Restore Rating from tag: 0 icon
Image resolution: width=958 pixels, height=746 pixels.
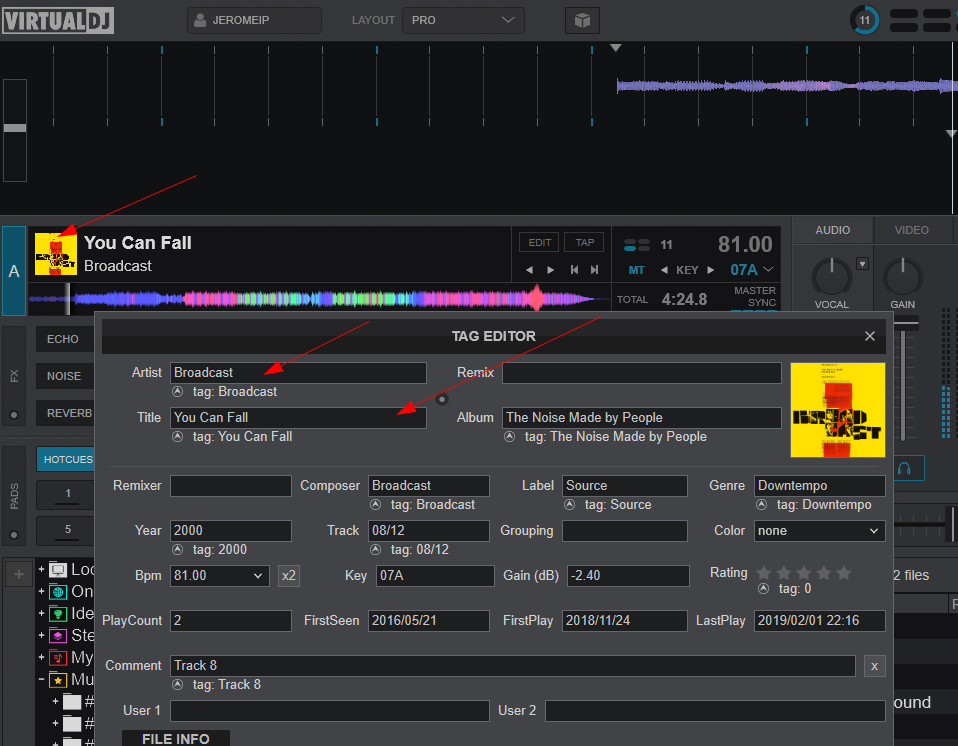point(763,589)
